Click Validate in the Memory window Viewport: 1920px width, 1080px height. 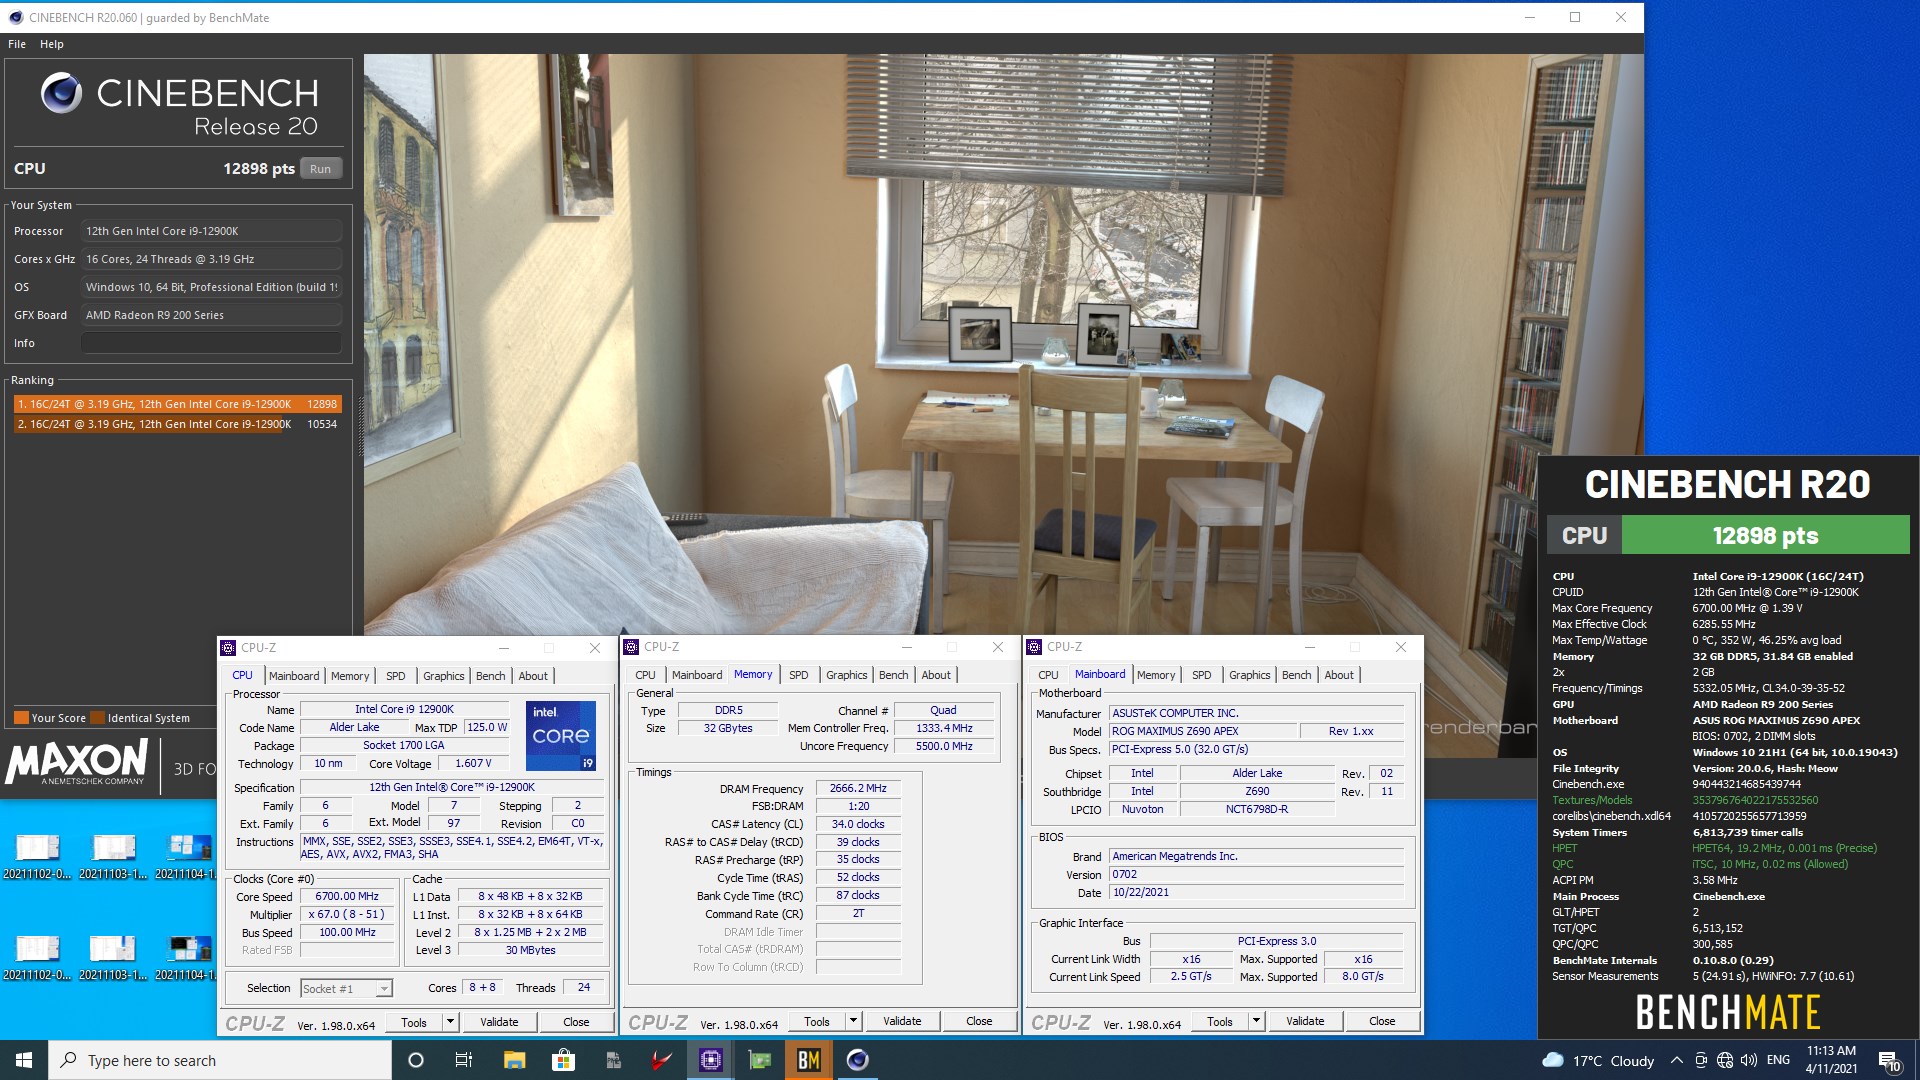pyautogui.click(x=902, y=1021)
